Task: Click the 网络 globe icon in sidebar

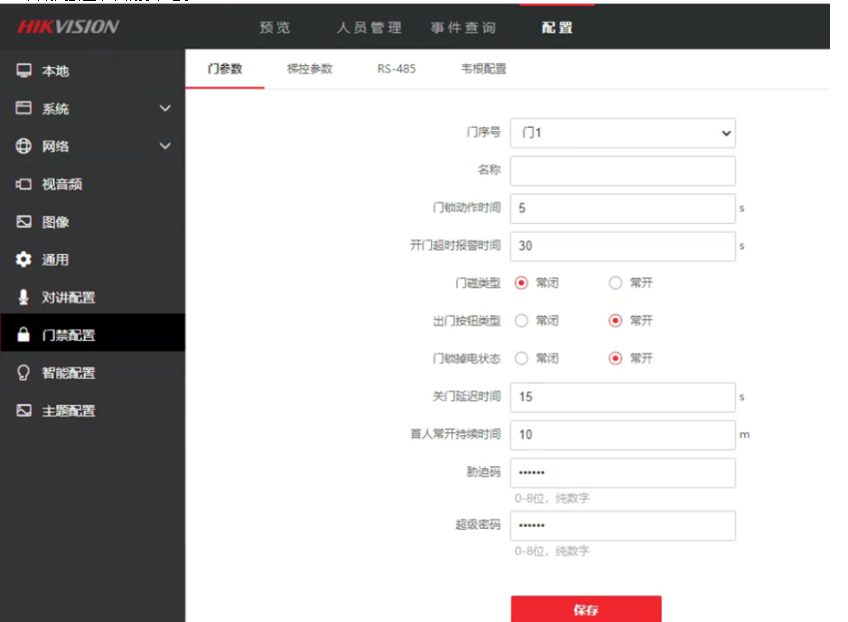Action: coord(24,146)
